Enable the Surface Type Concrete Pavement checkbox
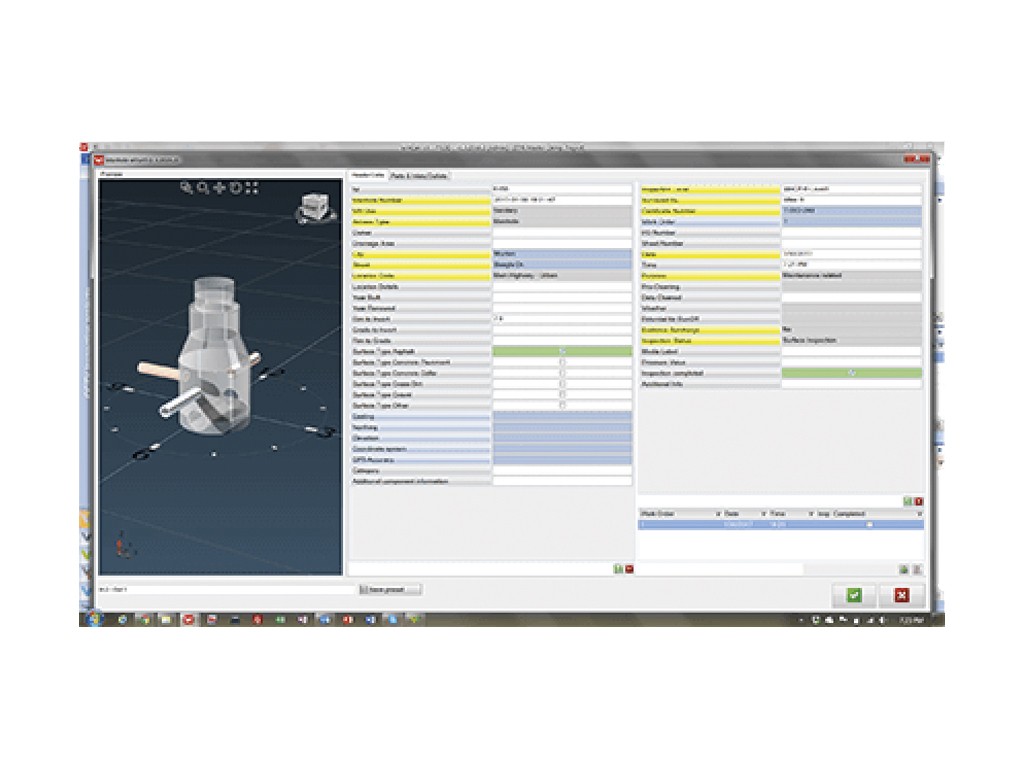Viewport: 1024px width, 768px height. pos(562,362)
